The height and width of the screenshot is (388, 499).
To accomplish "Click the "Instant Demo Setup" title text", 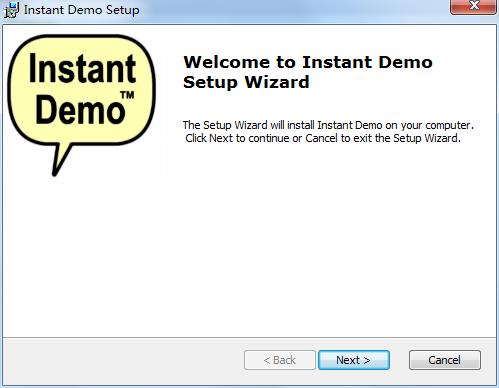I will [81, 10].
